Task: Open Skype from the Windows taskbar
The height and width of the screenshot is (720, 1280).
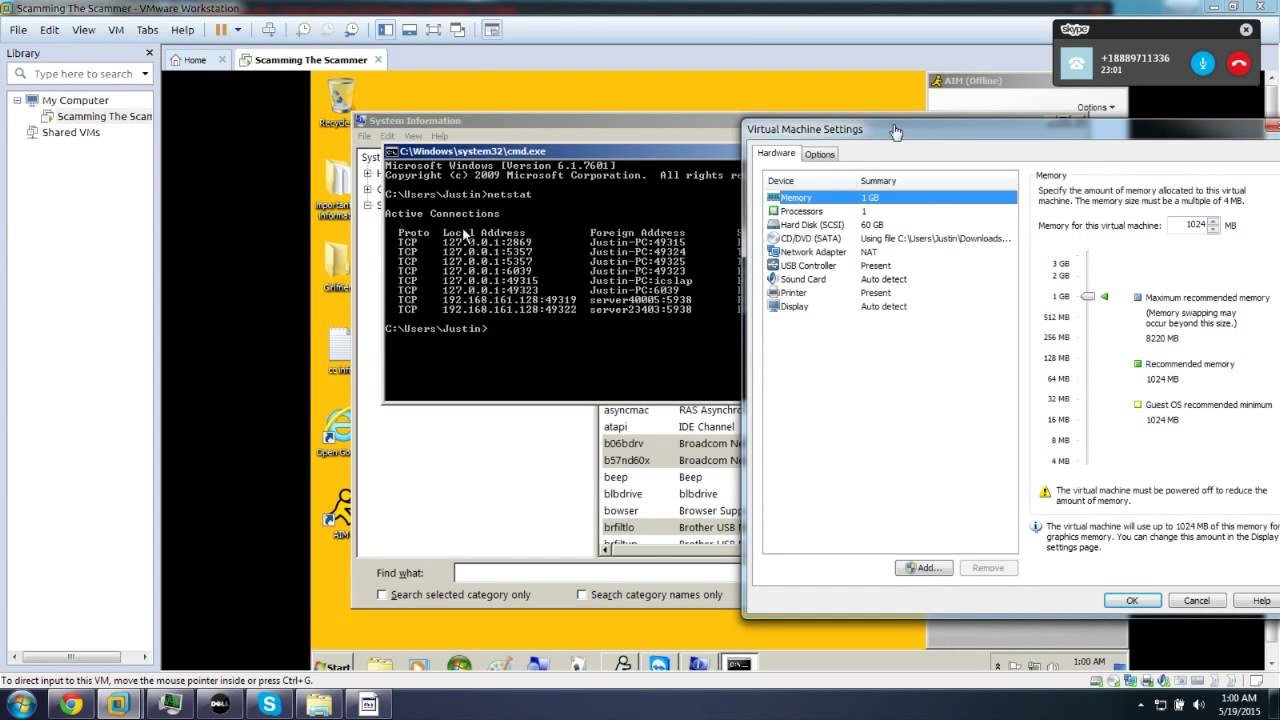Action: tap(269, 705)
